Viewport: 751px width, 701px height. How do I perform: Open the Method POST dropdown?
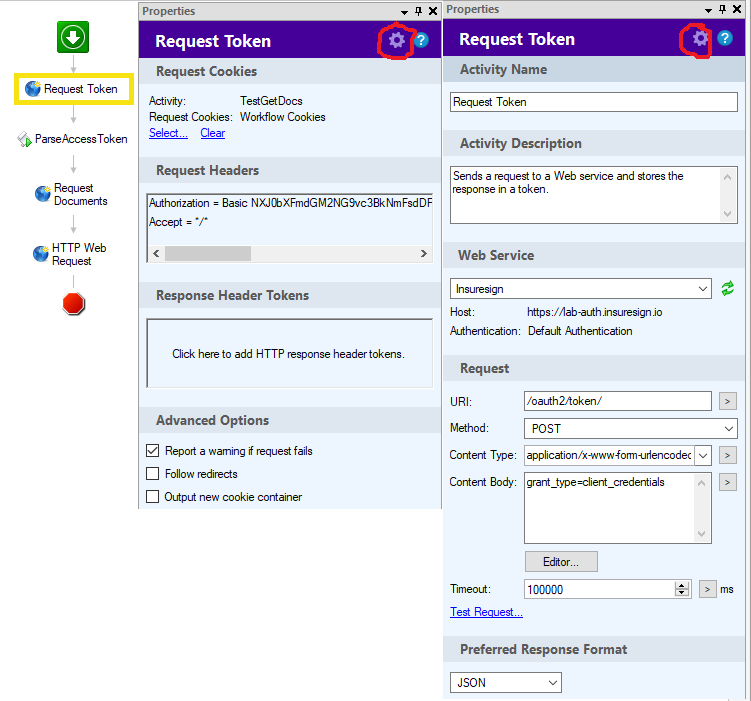[x=630, y=429]
